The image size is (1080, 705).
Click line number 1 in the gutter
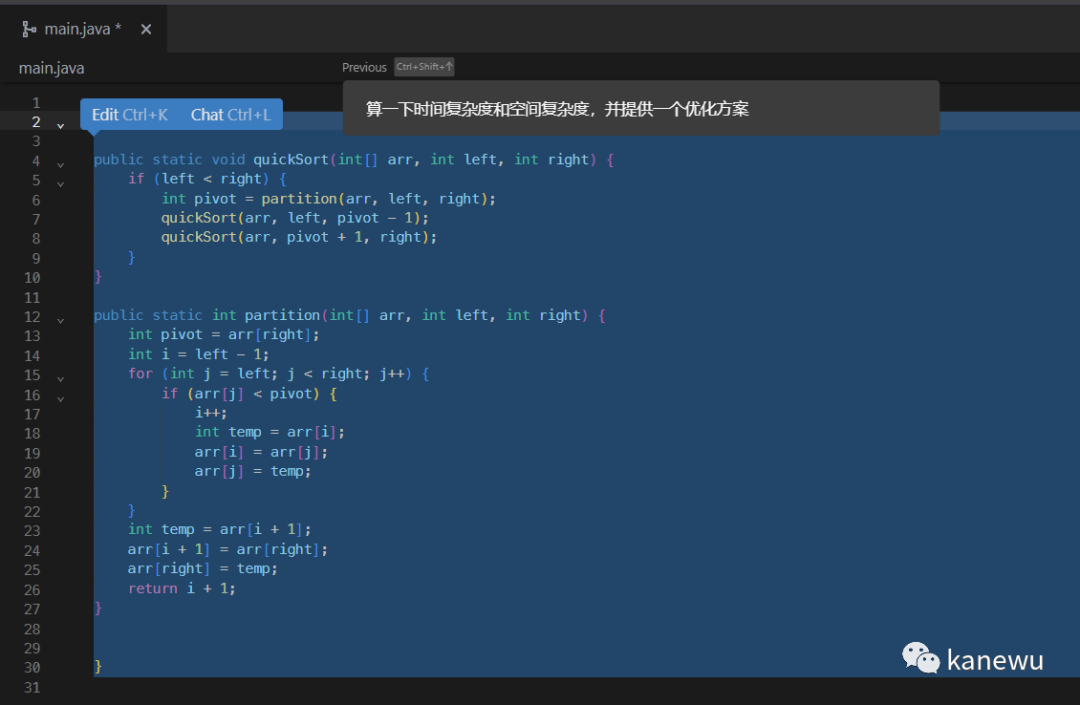click(x=36, y=102)
